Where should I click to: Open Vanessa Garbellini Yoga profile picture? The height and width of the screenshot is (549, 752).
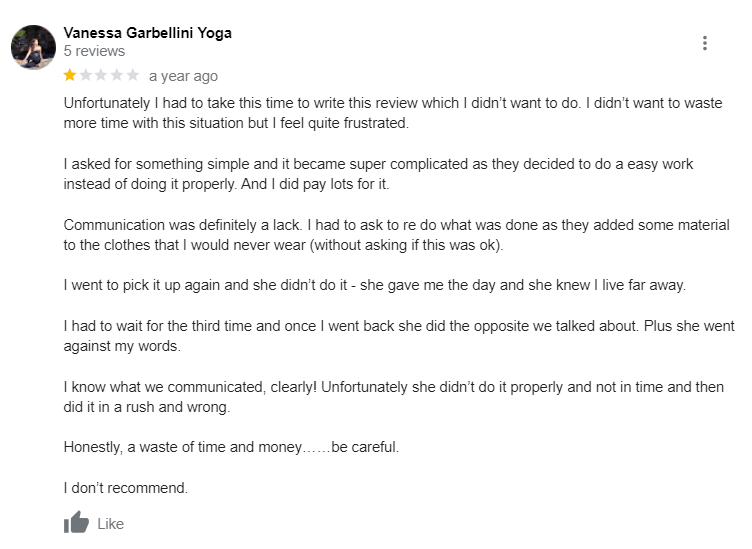coord(33,47)
